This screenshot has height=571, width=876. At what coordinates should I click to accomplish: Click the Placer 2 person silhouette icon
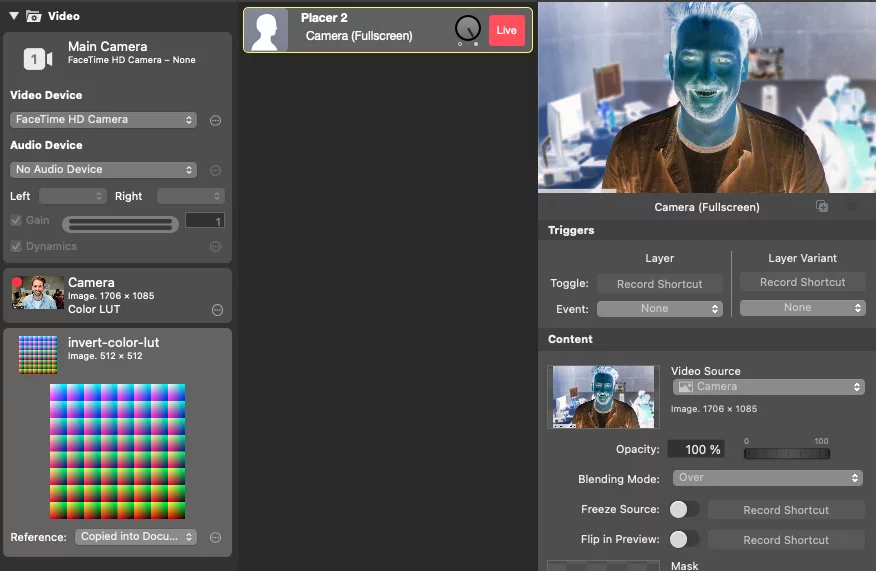coord(266,31)
